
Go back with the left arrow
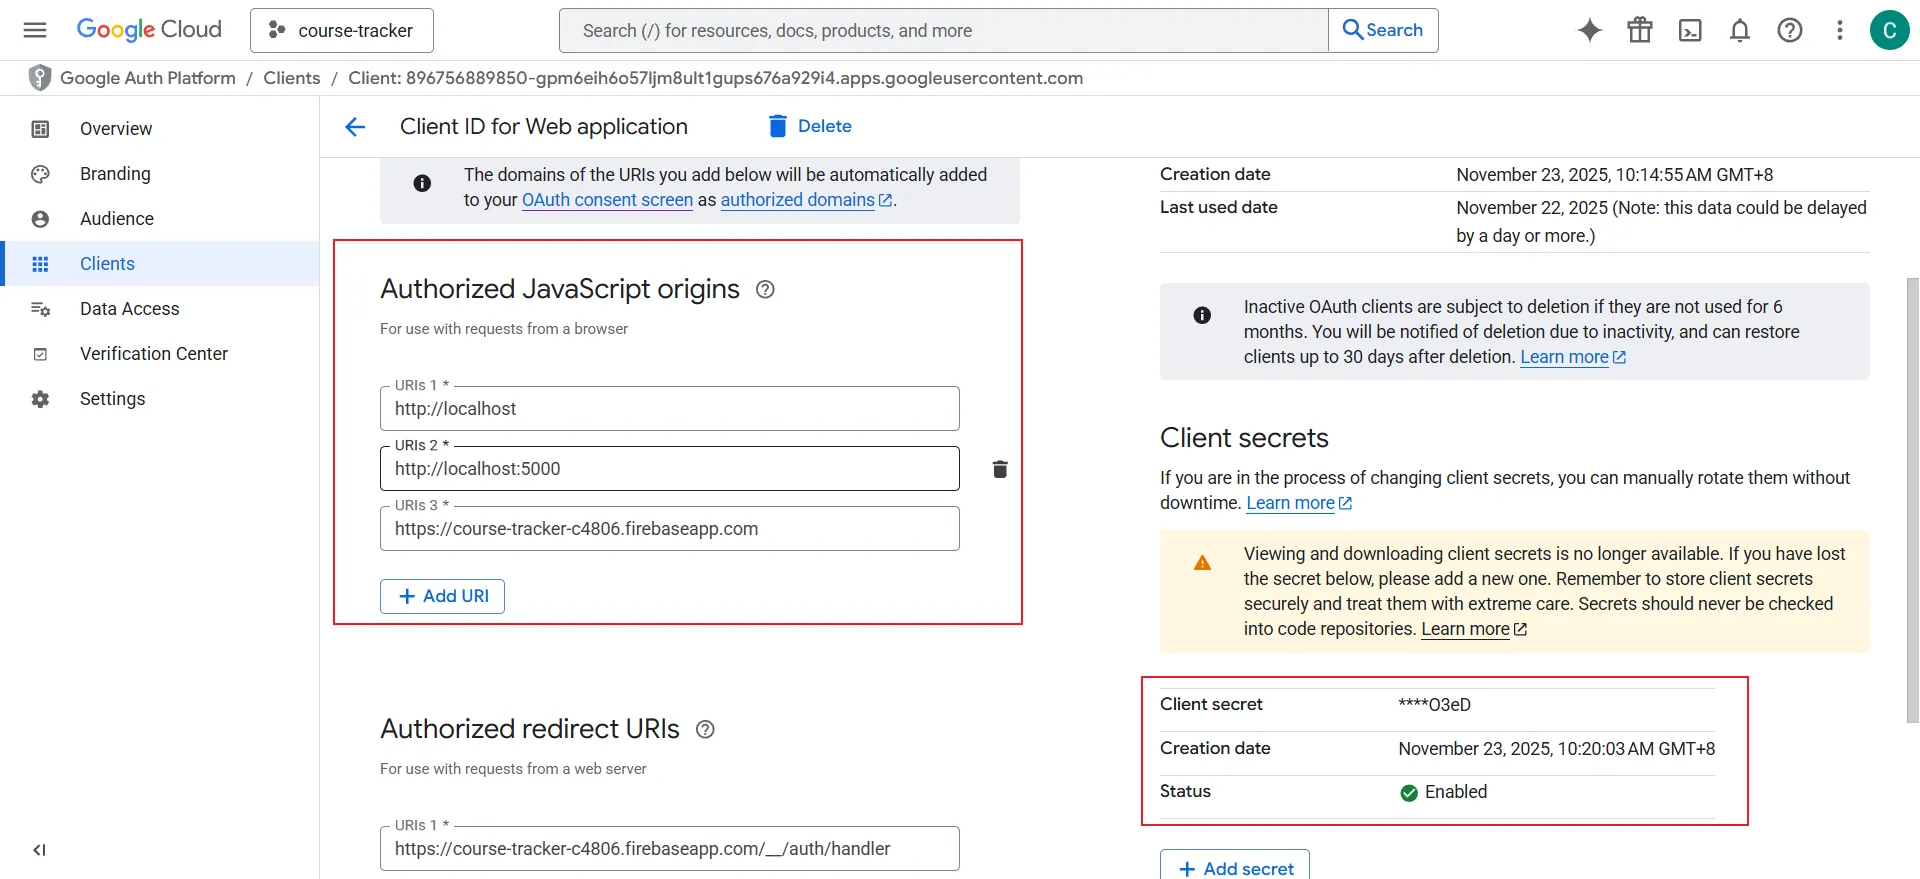355,127
